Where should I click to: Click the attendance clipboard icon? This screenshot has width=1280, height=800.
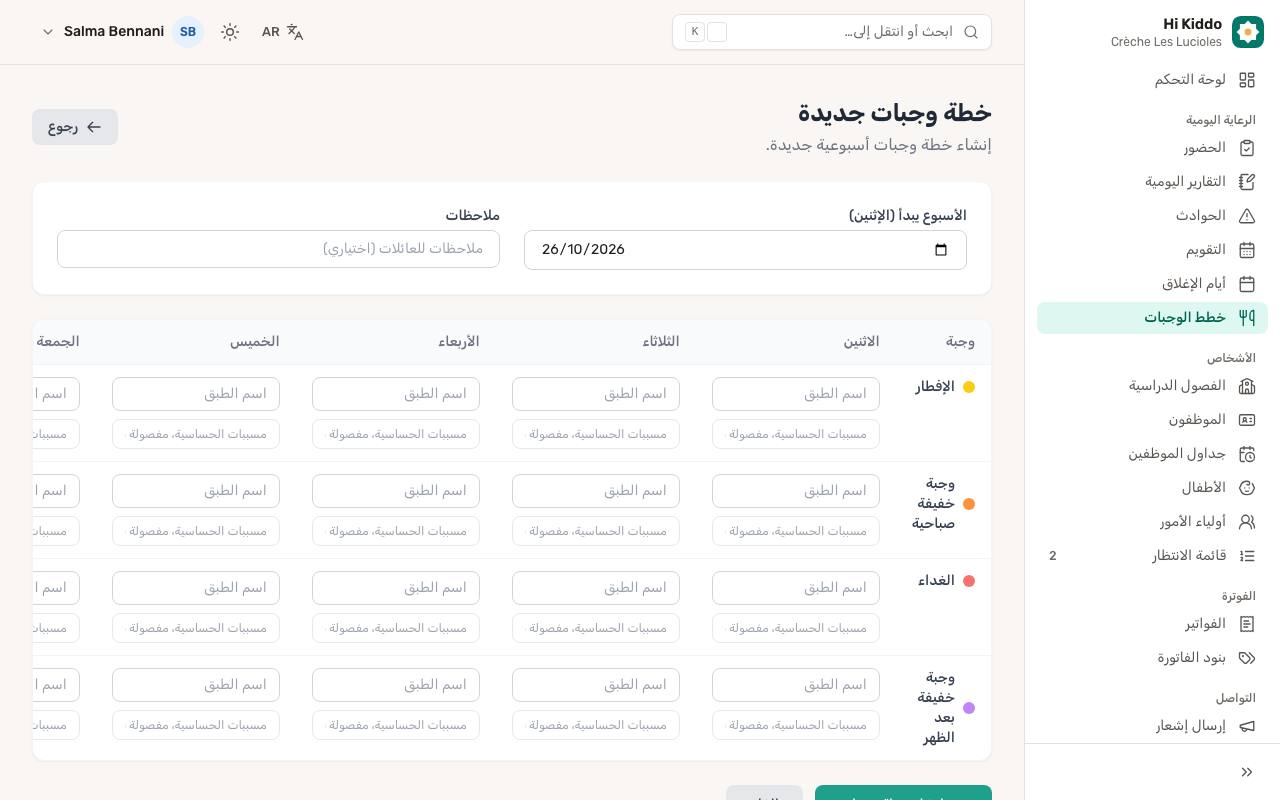(x=1247, y=148)
